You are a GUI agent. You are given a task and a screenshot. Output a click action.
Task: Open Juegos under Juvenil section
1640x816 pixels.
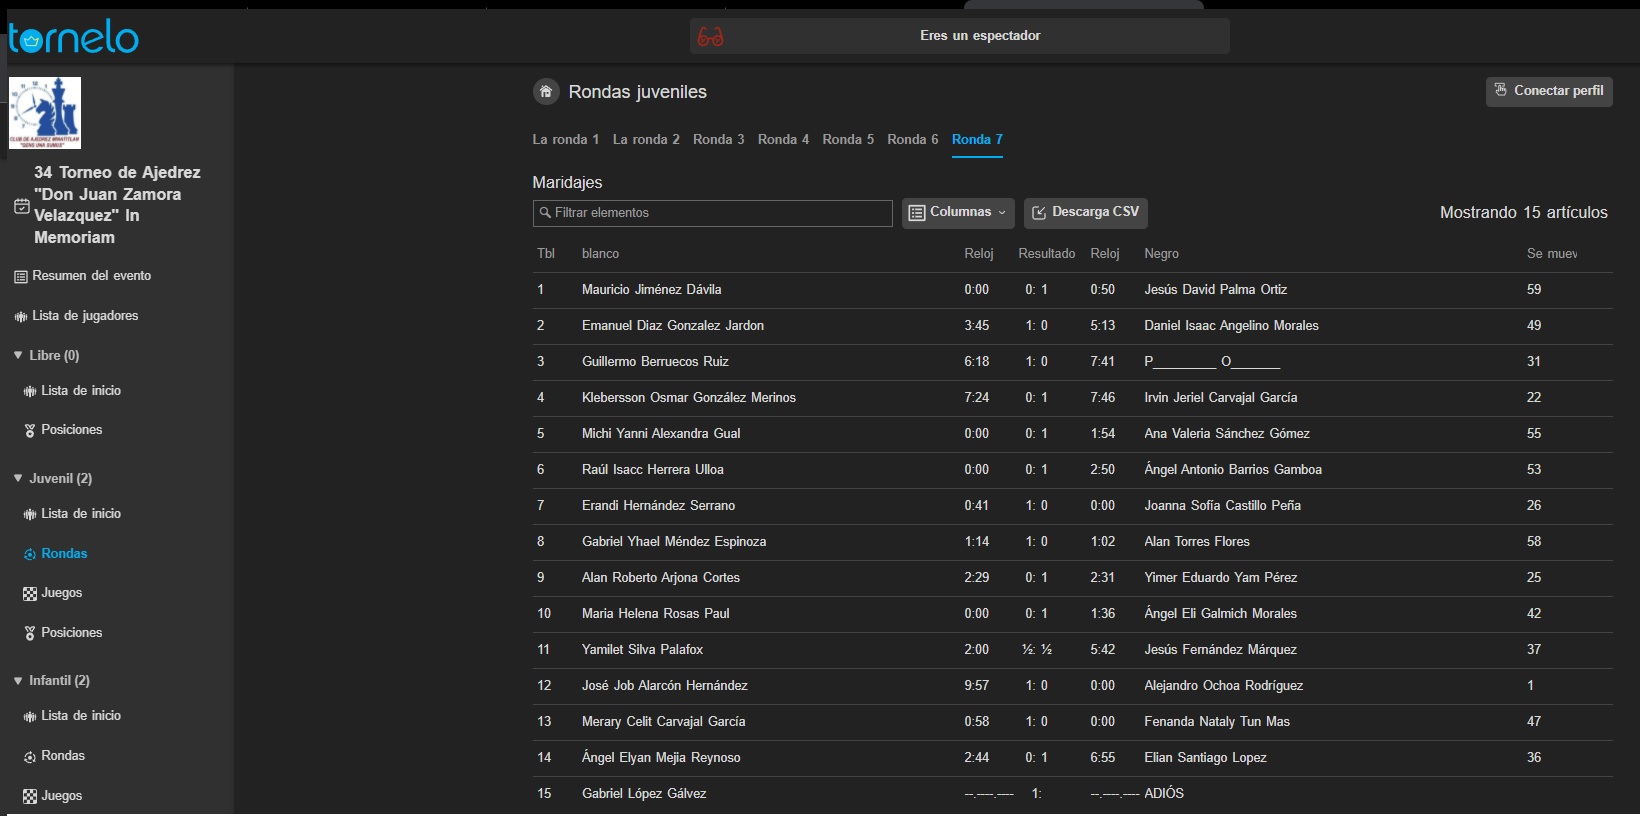pyautogui.click(x=61, y=593)
